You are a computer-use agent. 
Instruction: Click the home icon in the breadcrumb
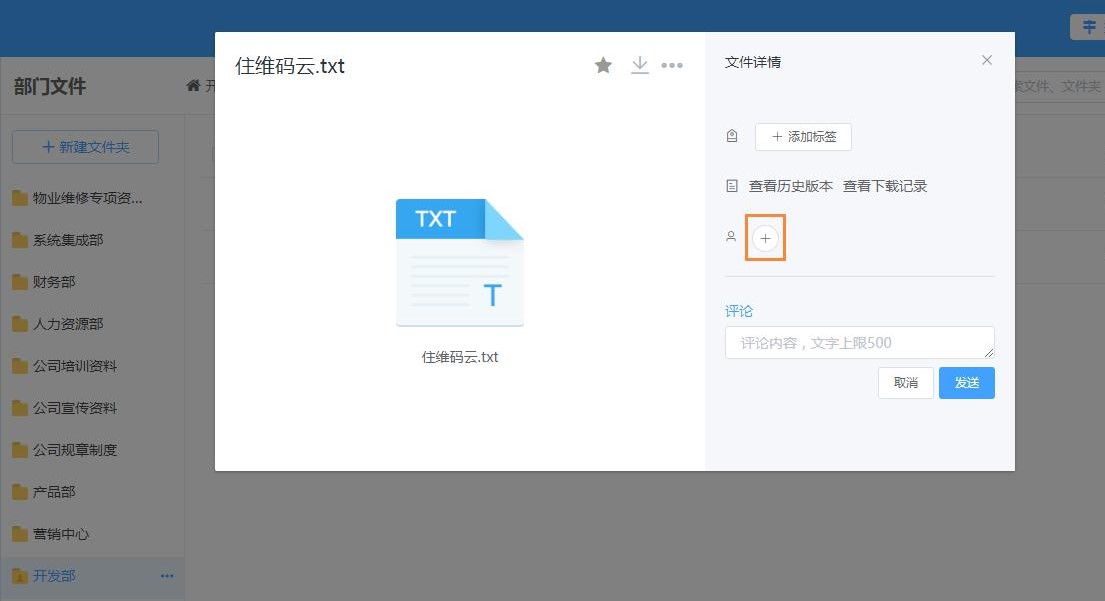tap(193, 85)
